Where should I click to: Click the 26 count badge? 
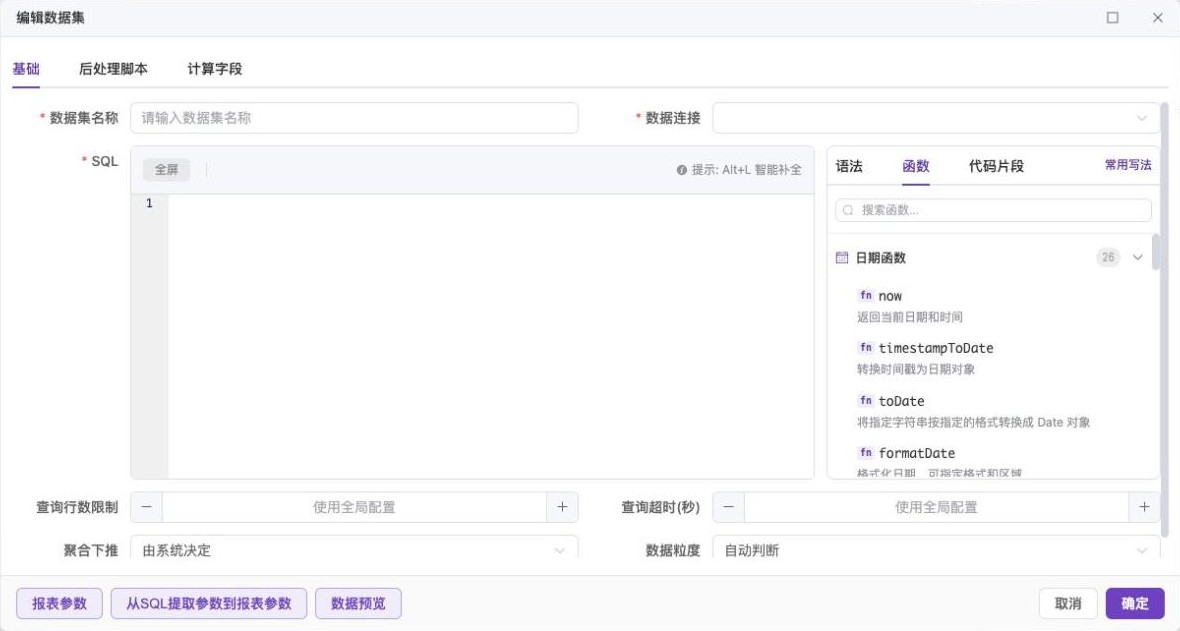1108,258
